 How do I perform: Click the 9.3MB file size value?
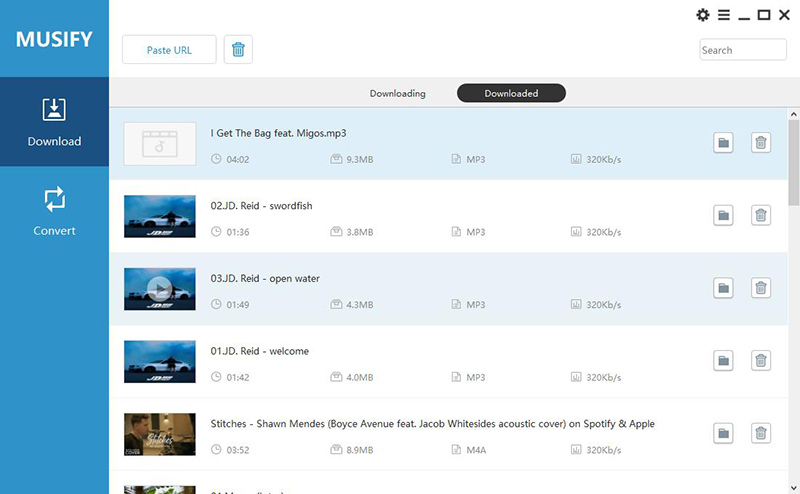(360, 159)
